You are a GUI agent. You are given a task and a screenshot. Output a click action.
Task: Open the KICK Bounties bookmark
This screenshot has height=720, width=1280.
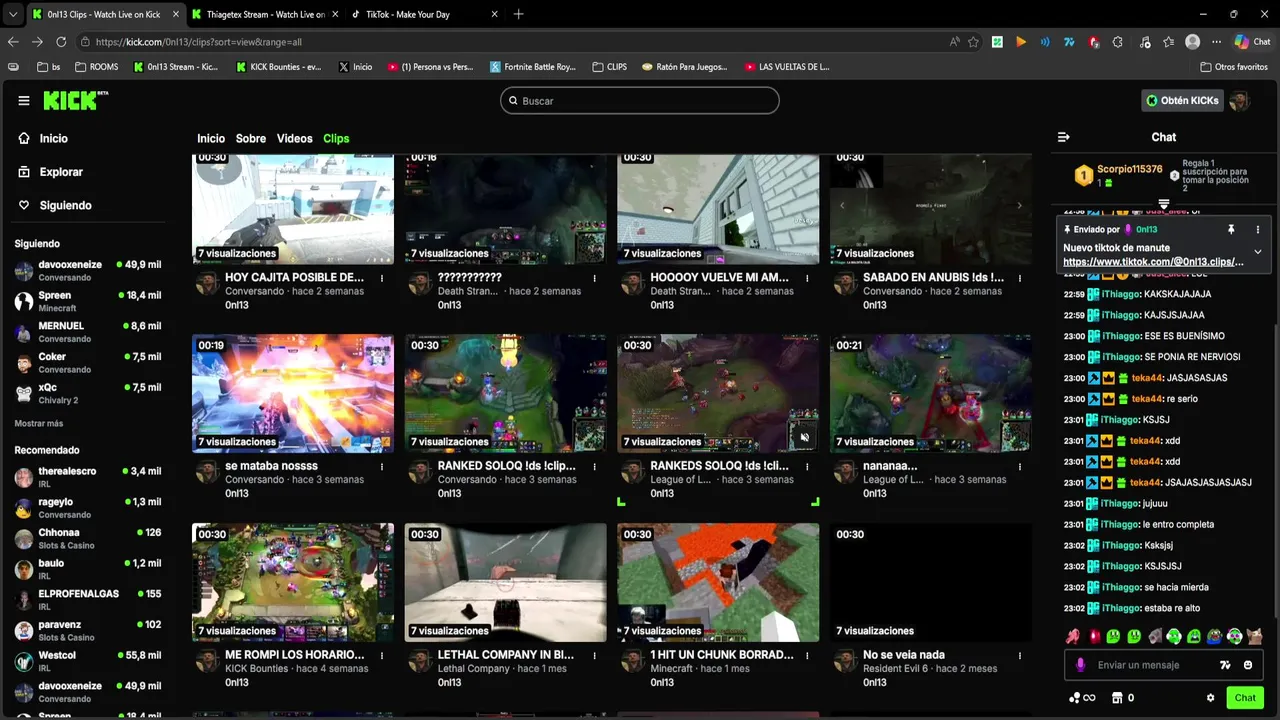click(279, 67)
